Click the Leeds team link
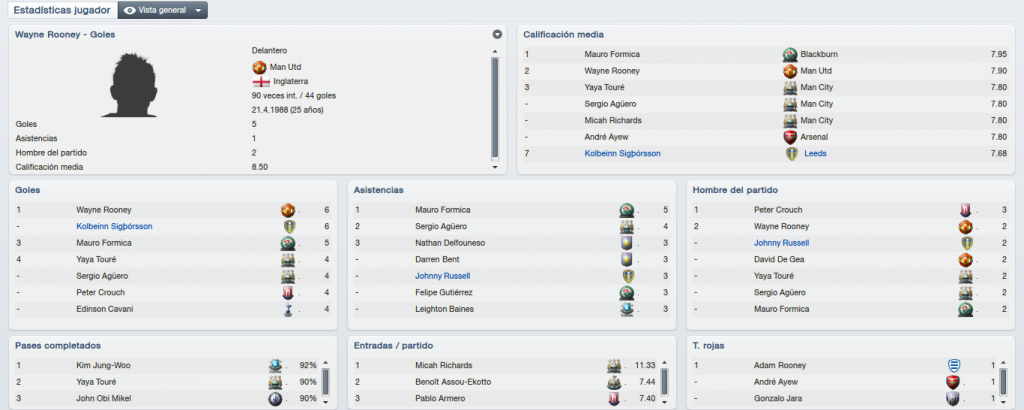 pos(815,153)
